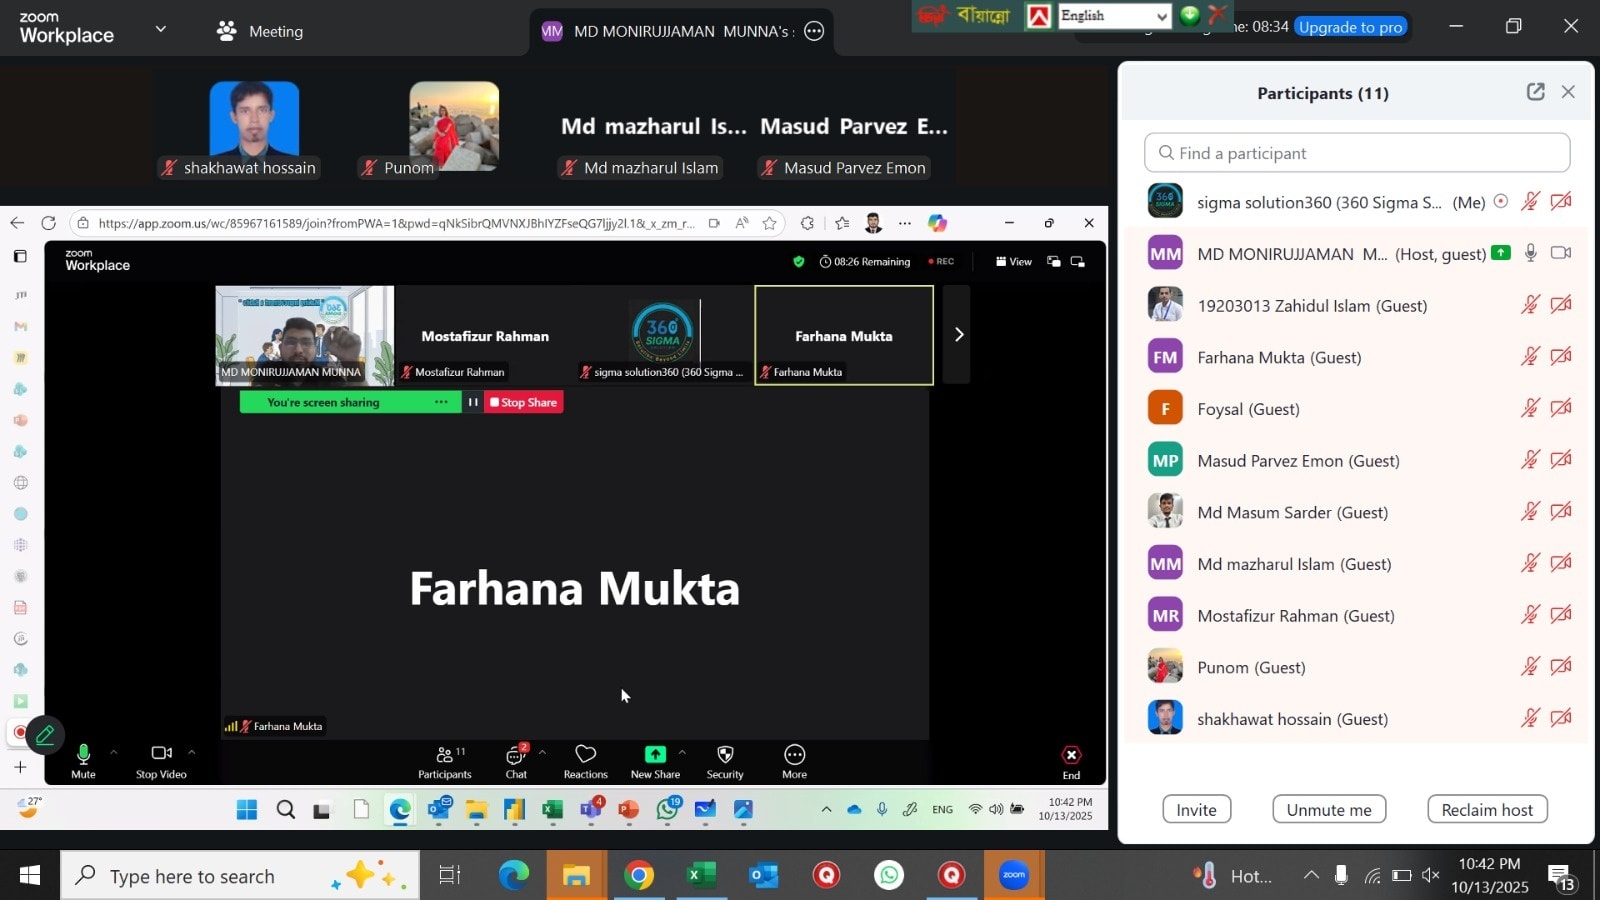This screenshot has height=900, width=1600.
Task: Toggle the Mute microphone button
Action: point(83,755)
